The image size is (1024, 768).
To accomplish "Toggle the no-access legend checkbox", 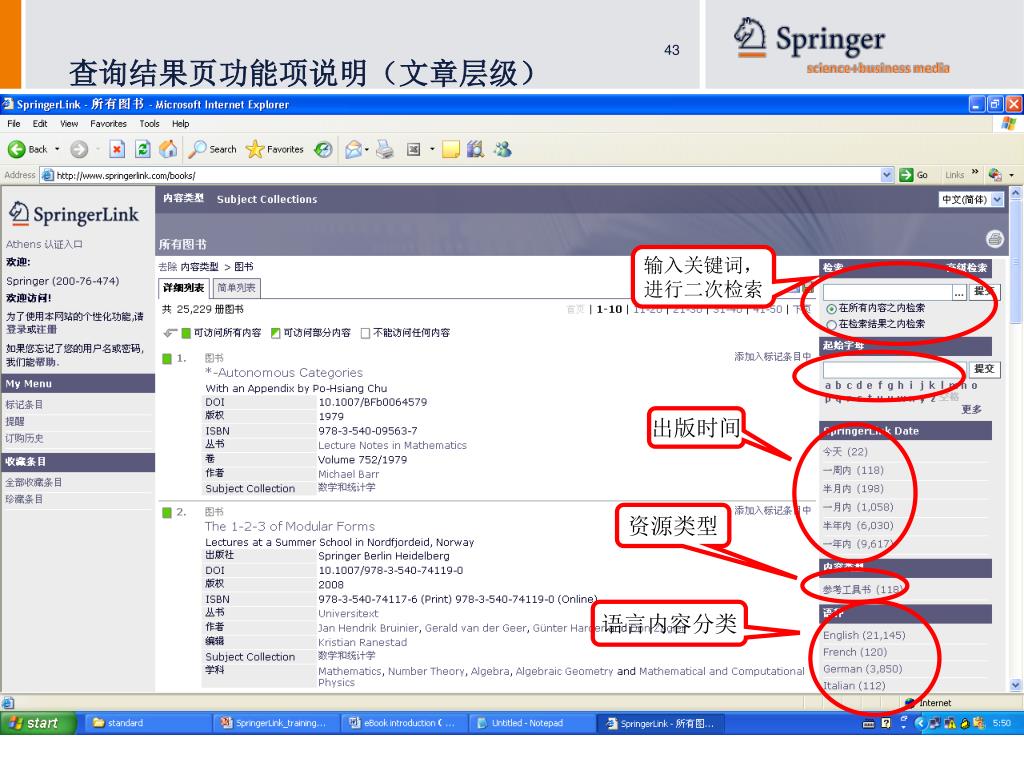I will [x=366, y=333].
